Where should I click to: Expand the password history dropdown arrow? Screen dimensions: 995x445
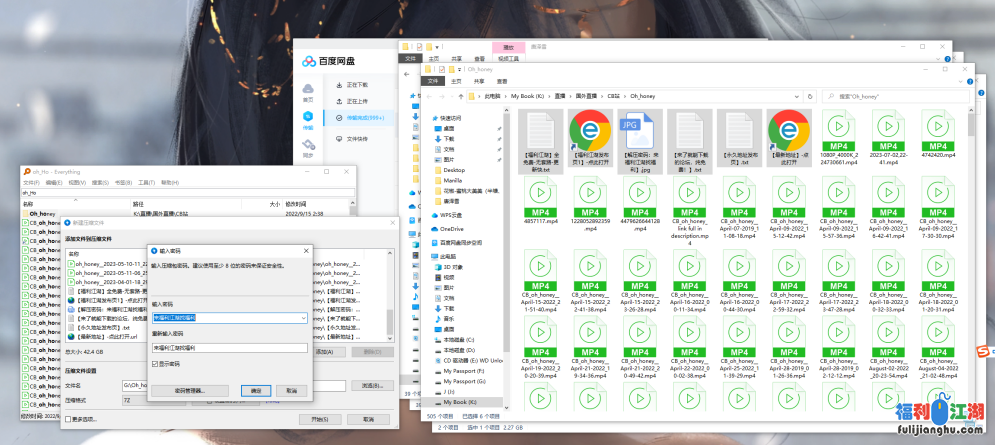tap(303, 318)
